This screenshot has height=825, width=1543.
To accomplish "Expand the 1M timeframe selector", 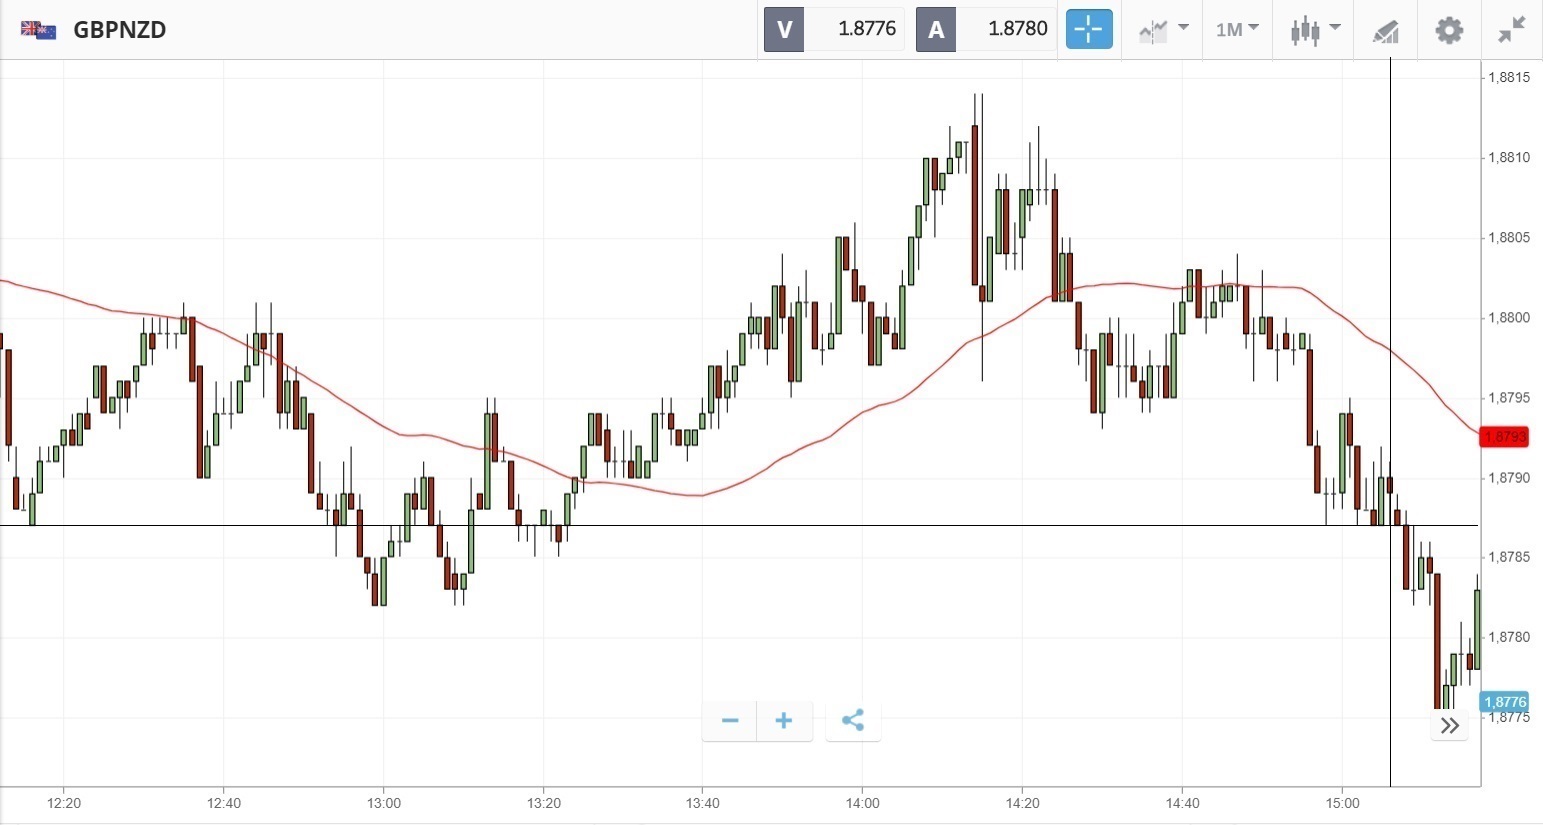I will click(1237, 30).
